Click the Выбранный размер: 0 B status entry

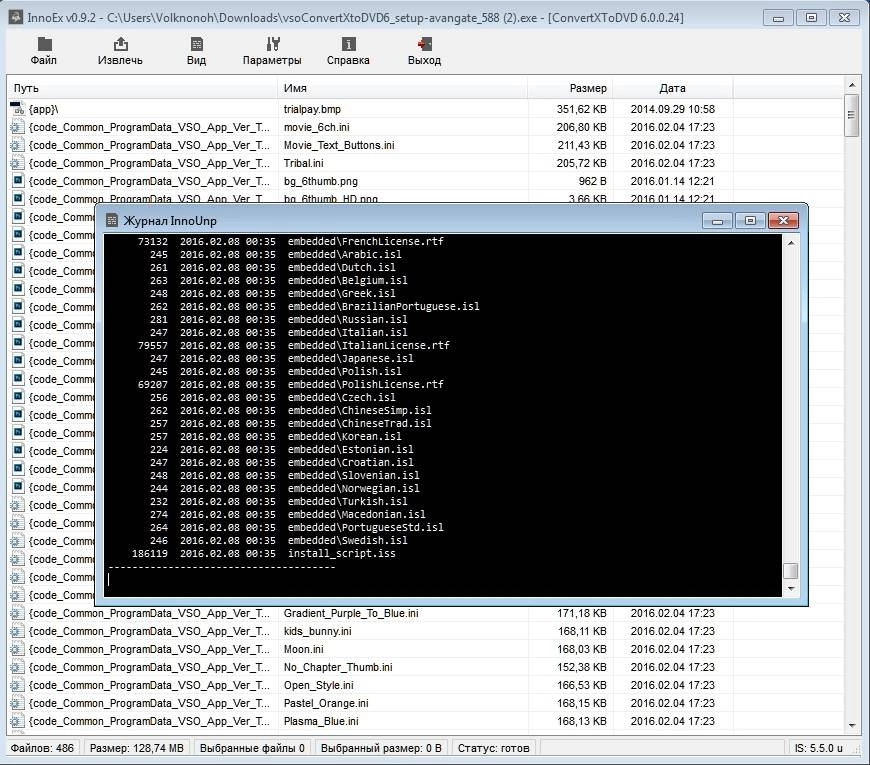coord(381,748)
